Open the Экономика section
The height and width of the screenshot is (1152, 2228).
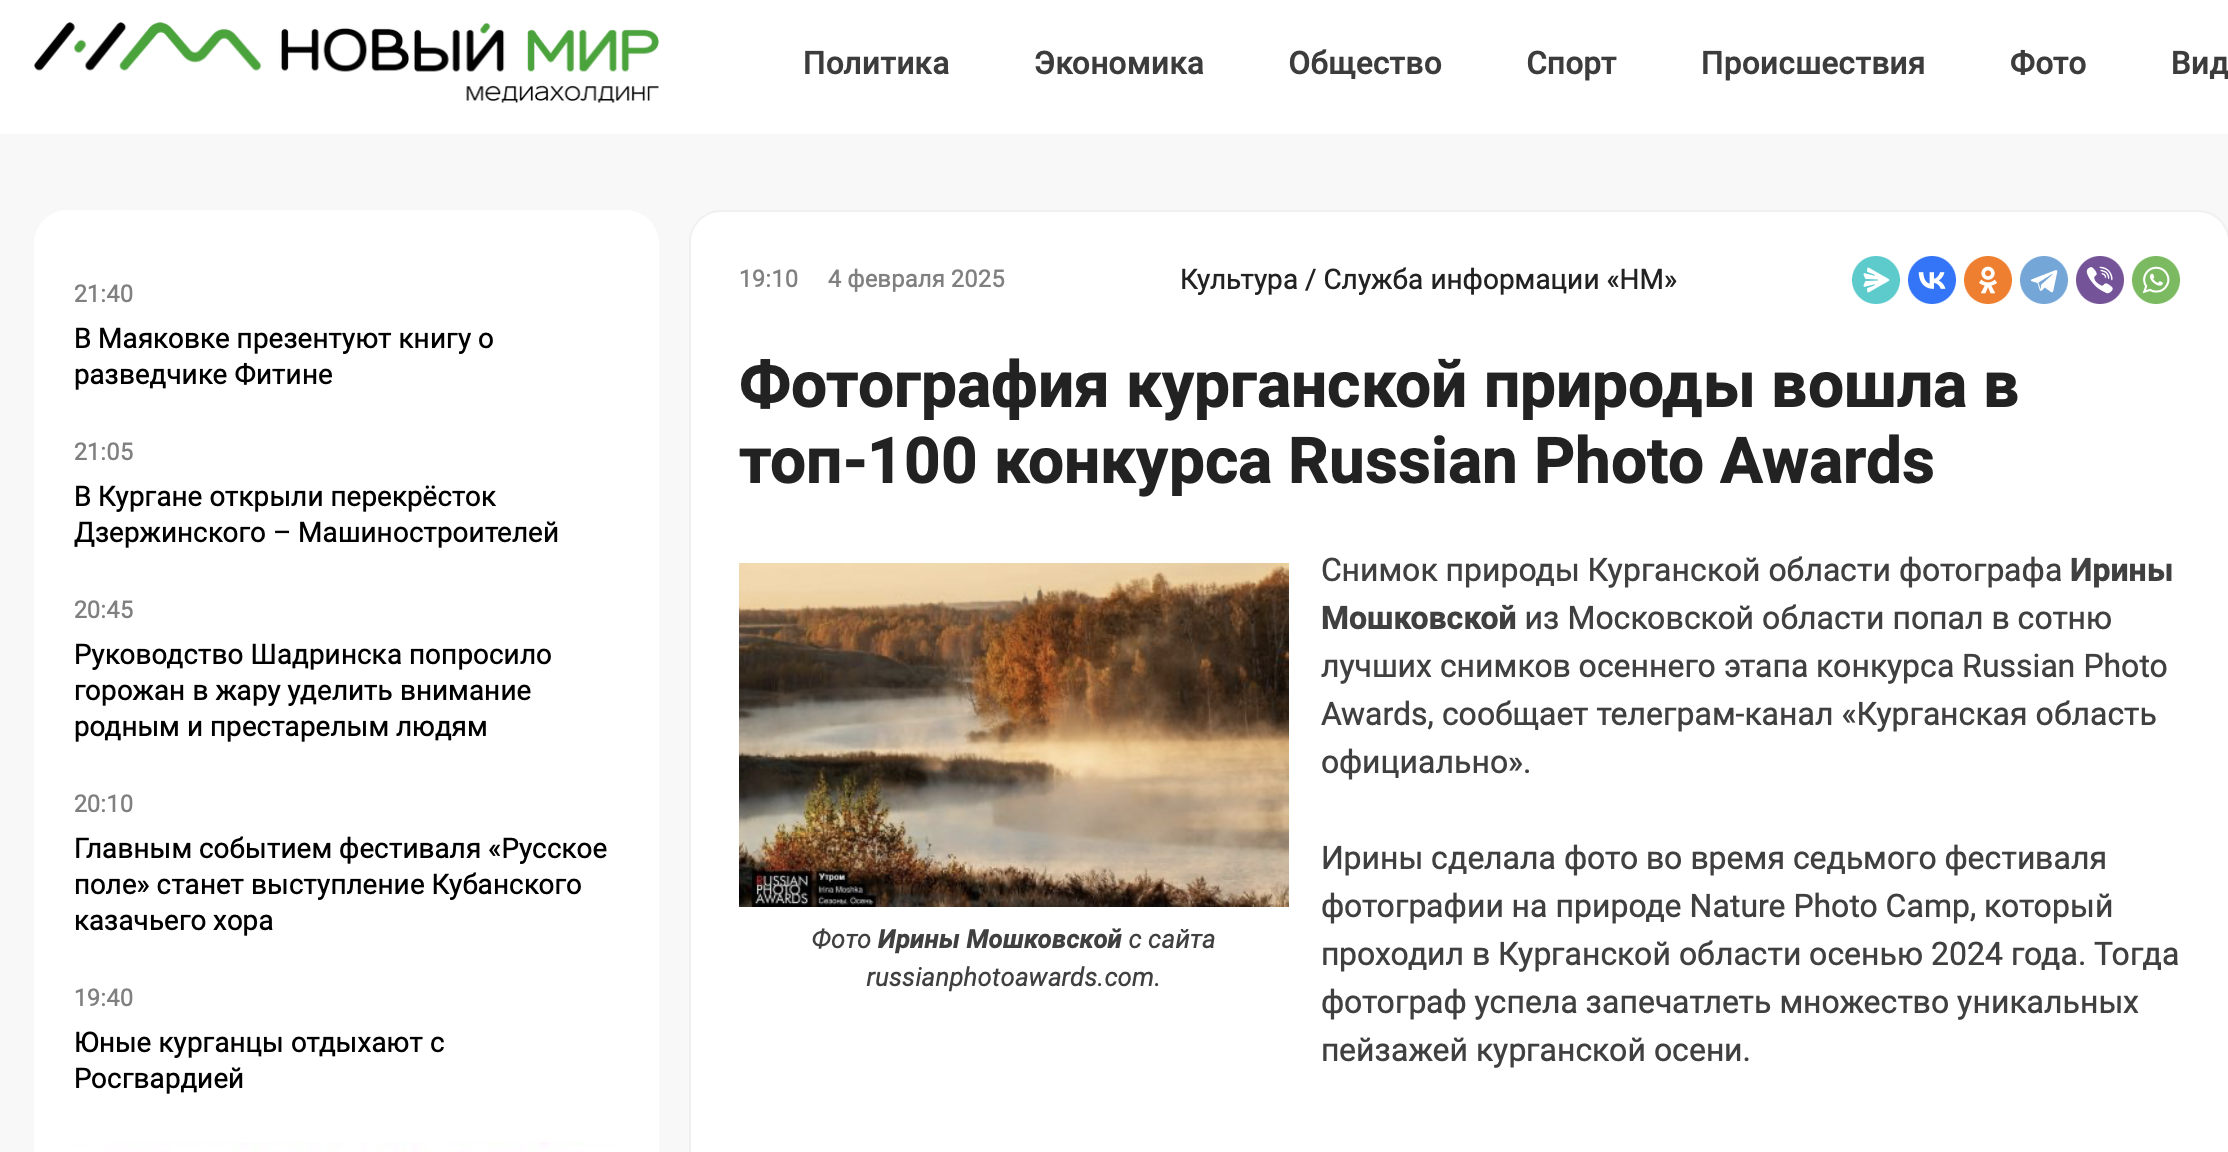(x=1119, y=63)
